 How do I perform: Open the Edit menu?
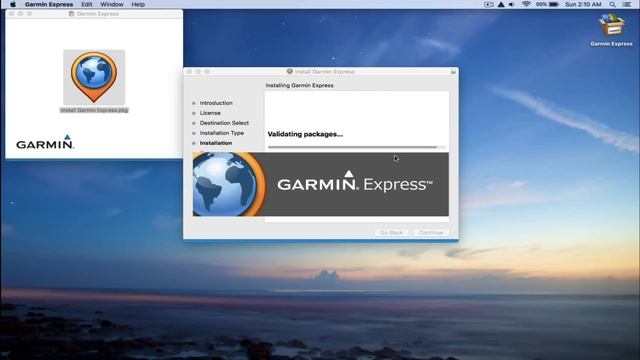click(x=87, y=4)
